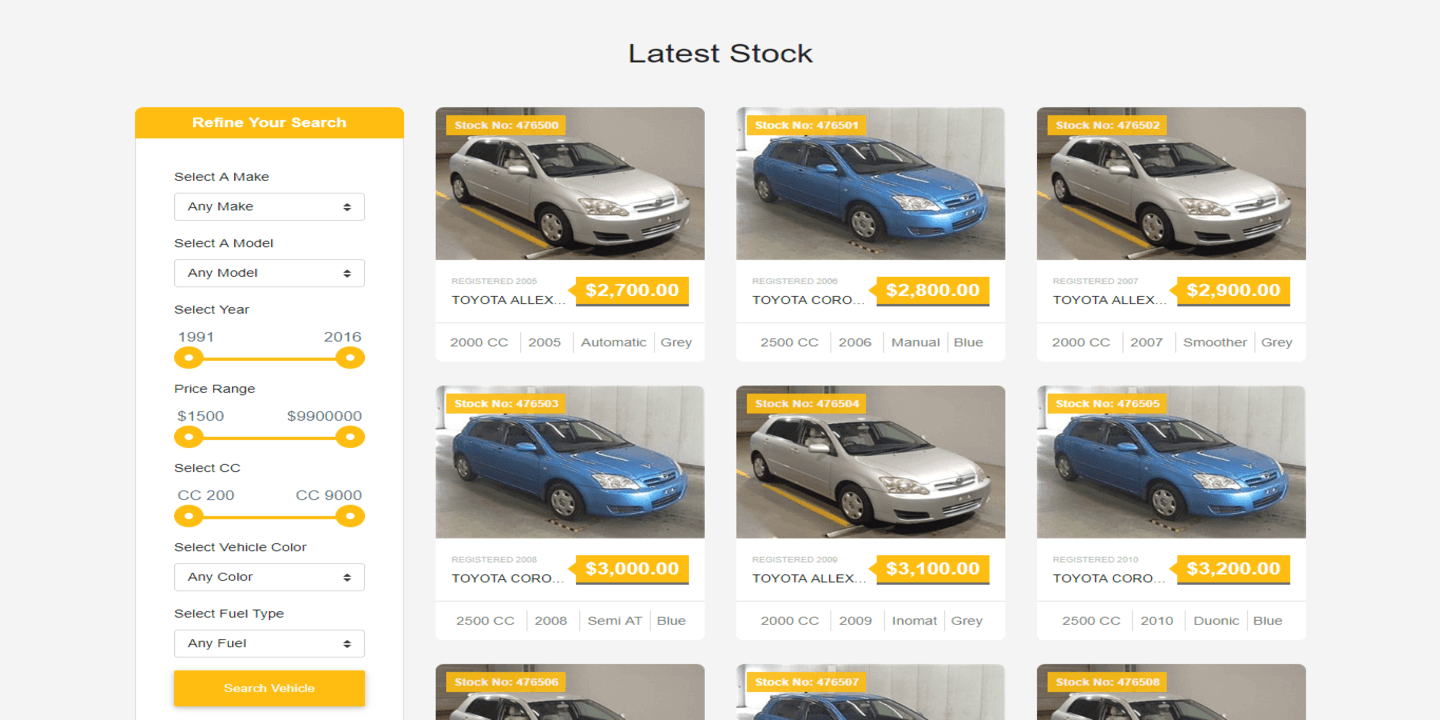Click the $2,900.00 price tag
Screen dimensions: 1440x720
(1233, 291)
